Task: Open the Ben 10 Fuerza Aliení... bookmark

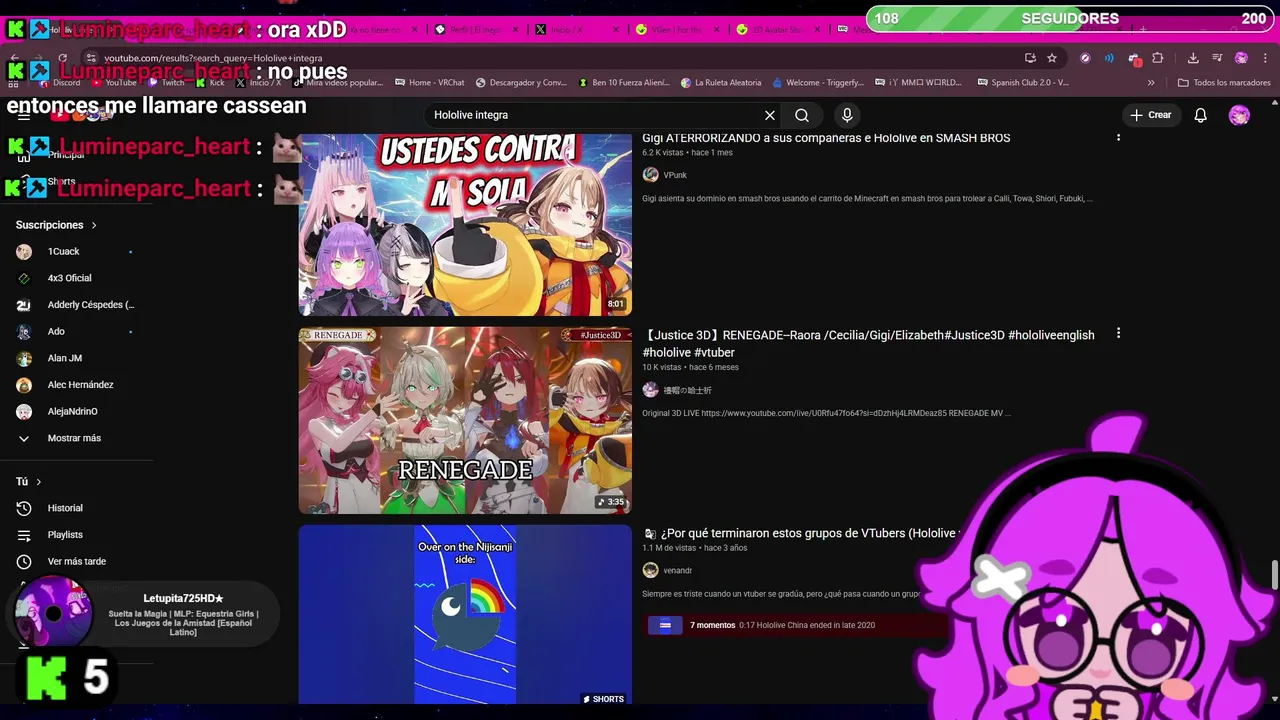Action: 624,83
